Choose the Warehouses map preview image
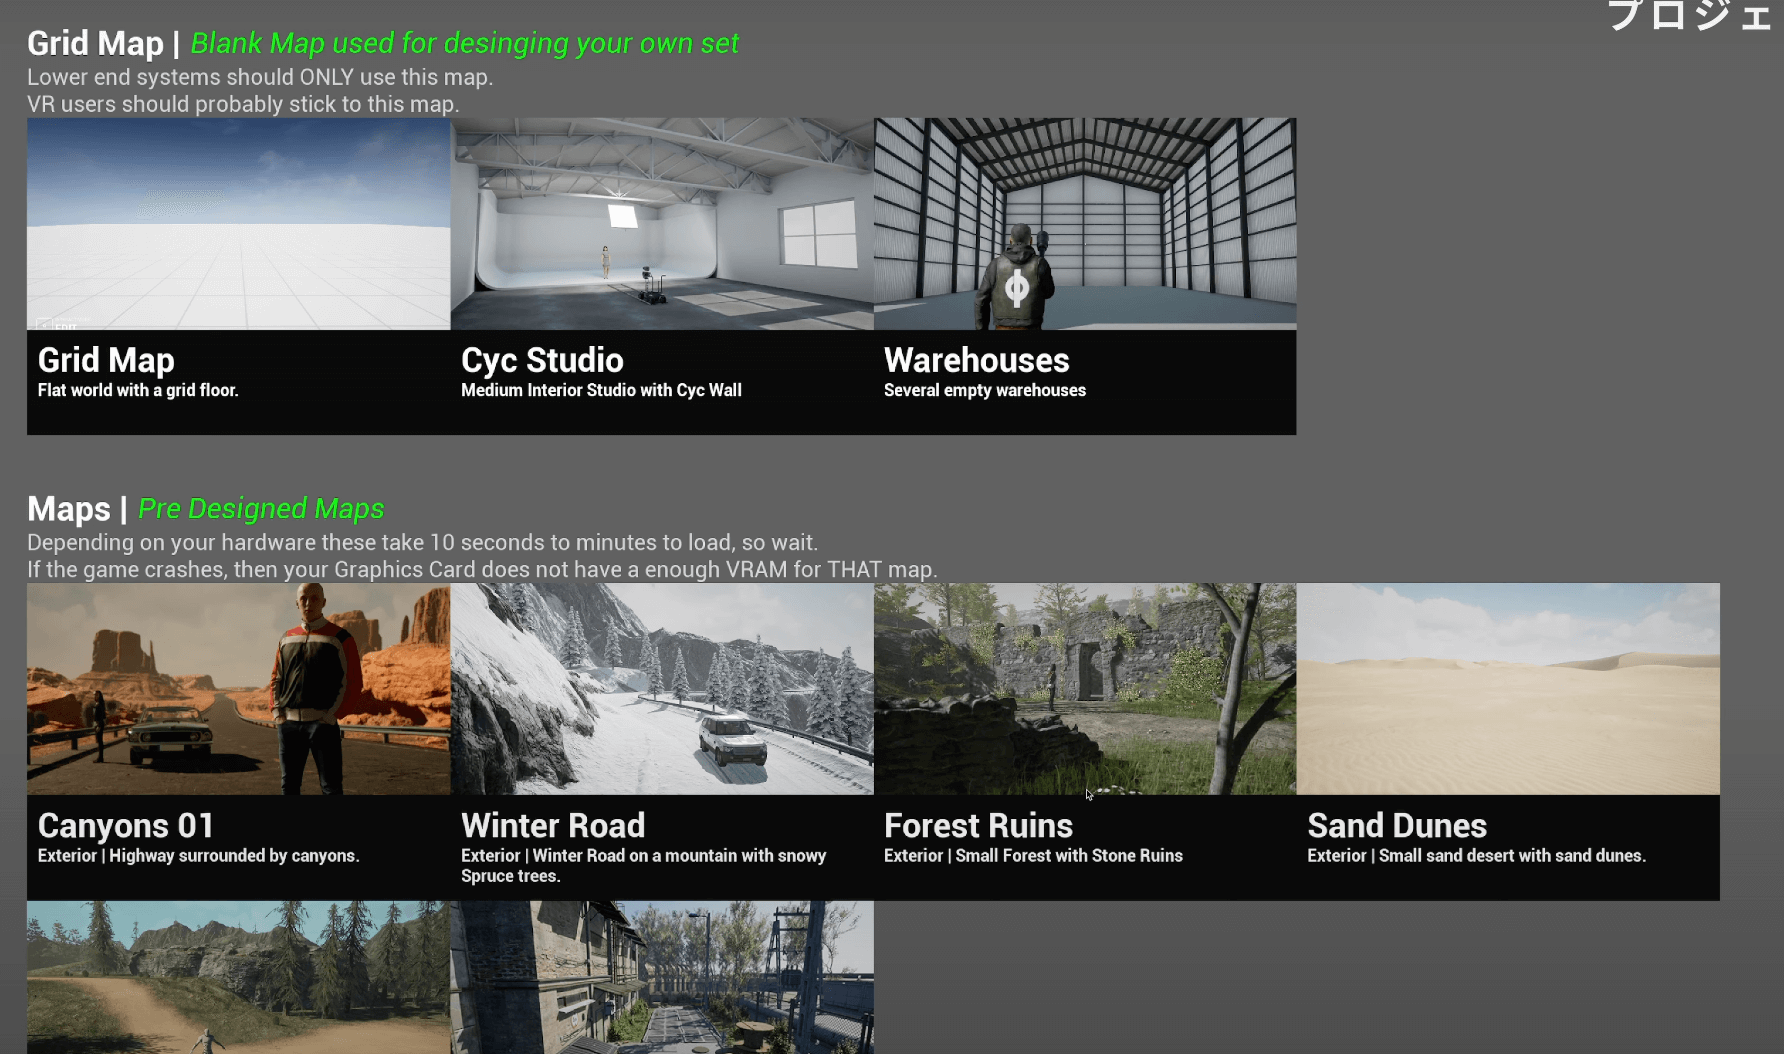The image size is (1784, 1054). [1085, 224]
